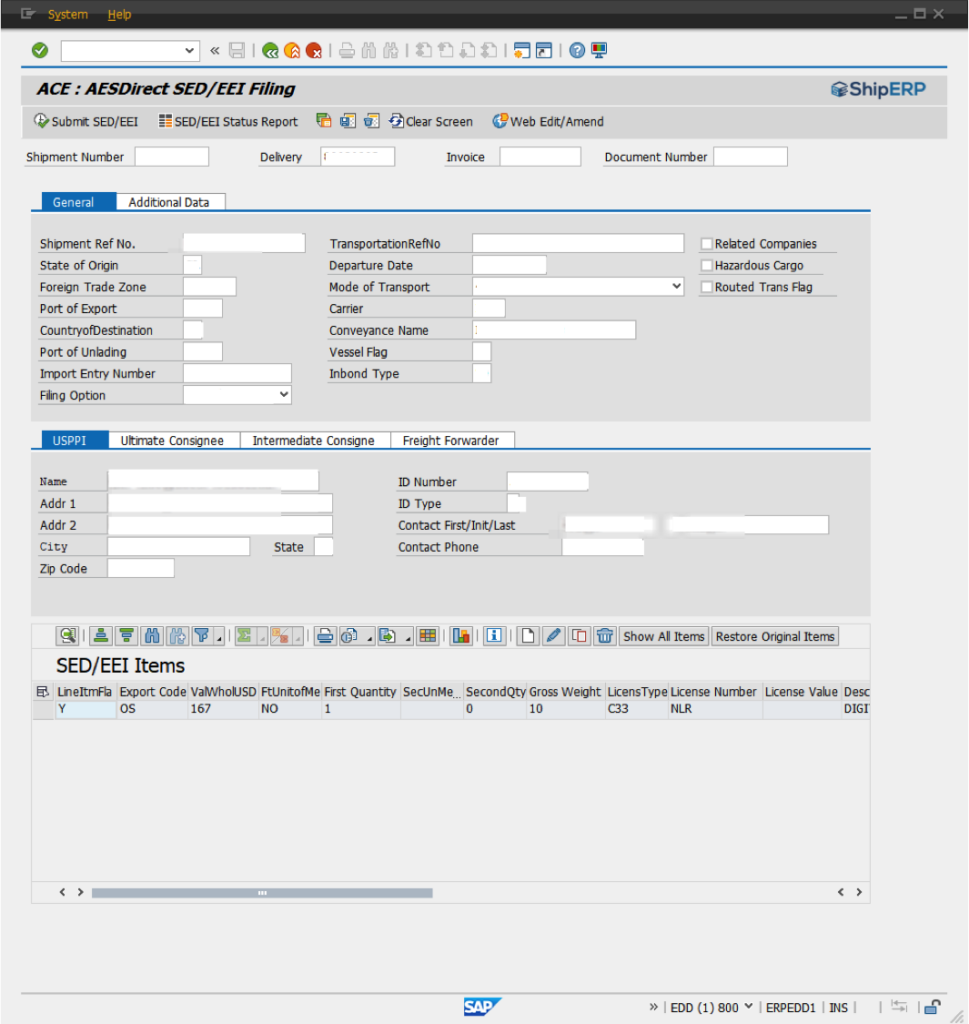Click the far-right scroll arrow under the items grid
Image resolution: width=969 pixels, height=1024 pixels.
coord(859,892)
